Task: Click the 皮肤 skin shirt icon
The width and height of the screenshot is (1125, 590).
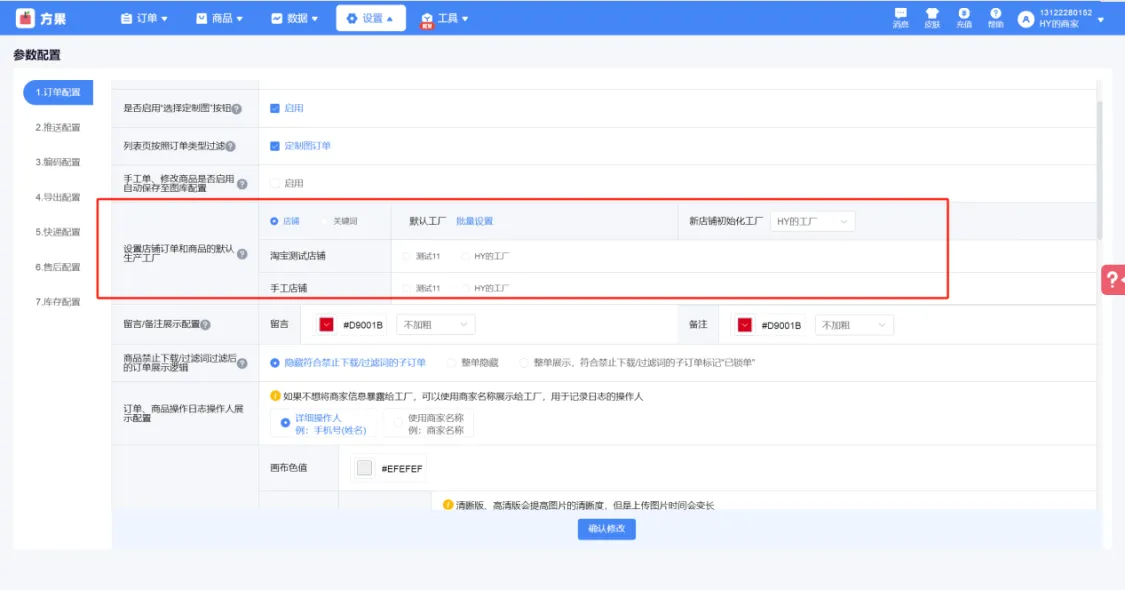Action: 932,15
